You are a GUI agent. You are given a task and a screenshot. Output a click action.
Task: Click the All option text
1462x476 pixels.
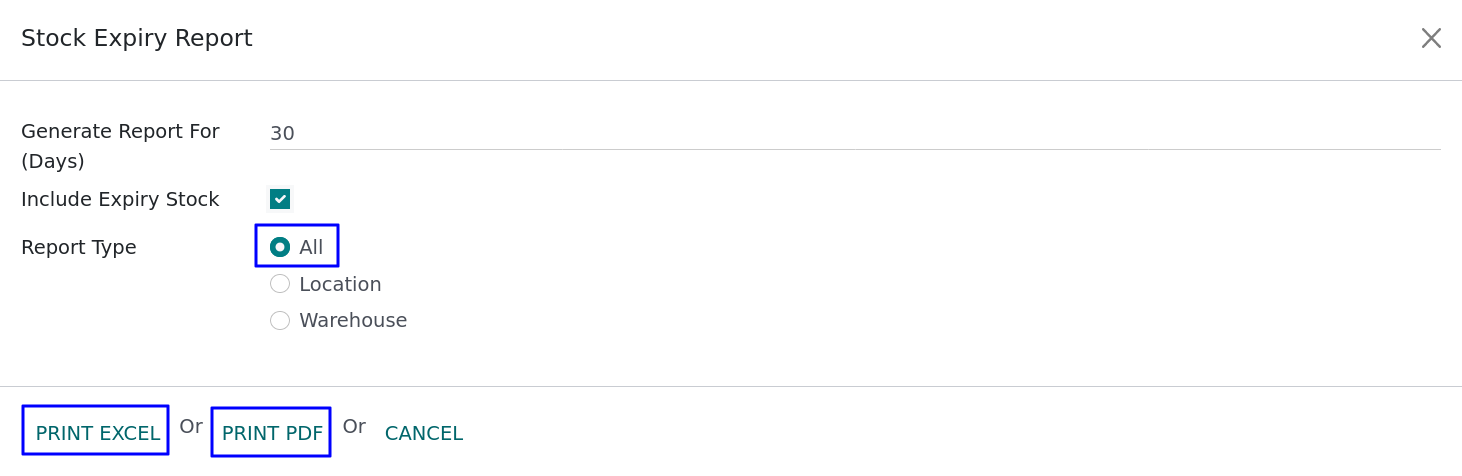pyautogui.click(x=311, y=247)
